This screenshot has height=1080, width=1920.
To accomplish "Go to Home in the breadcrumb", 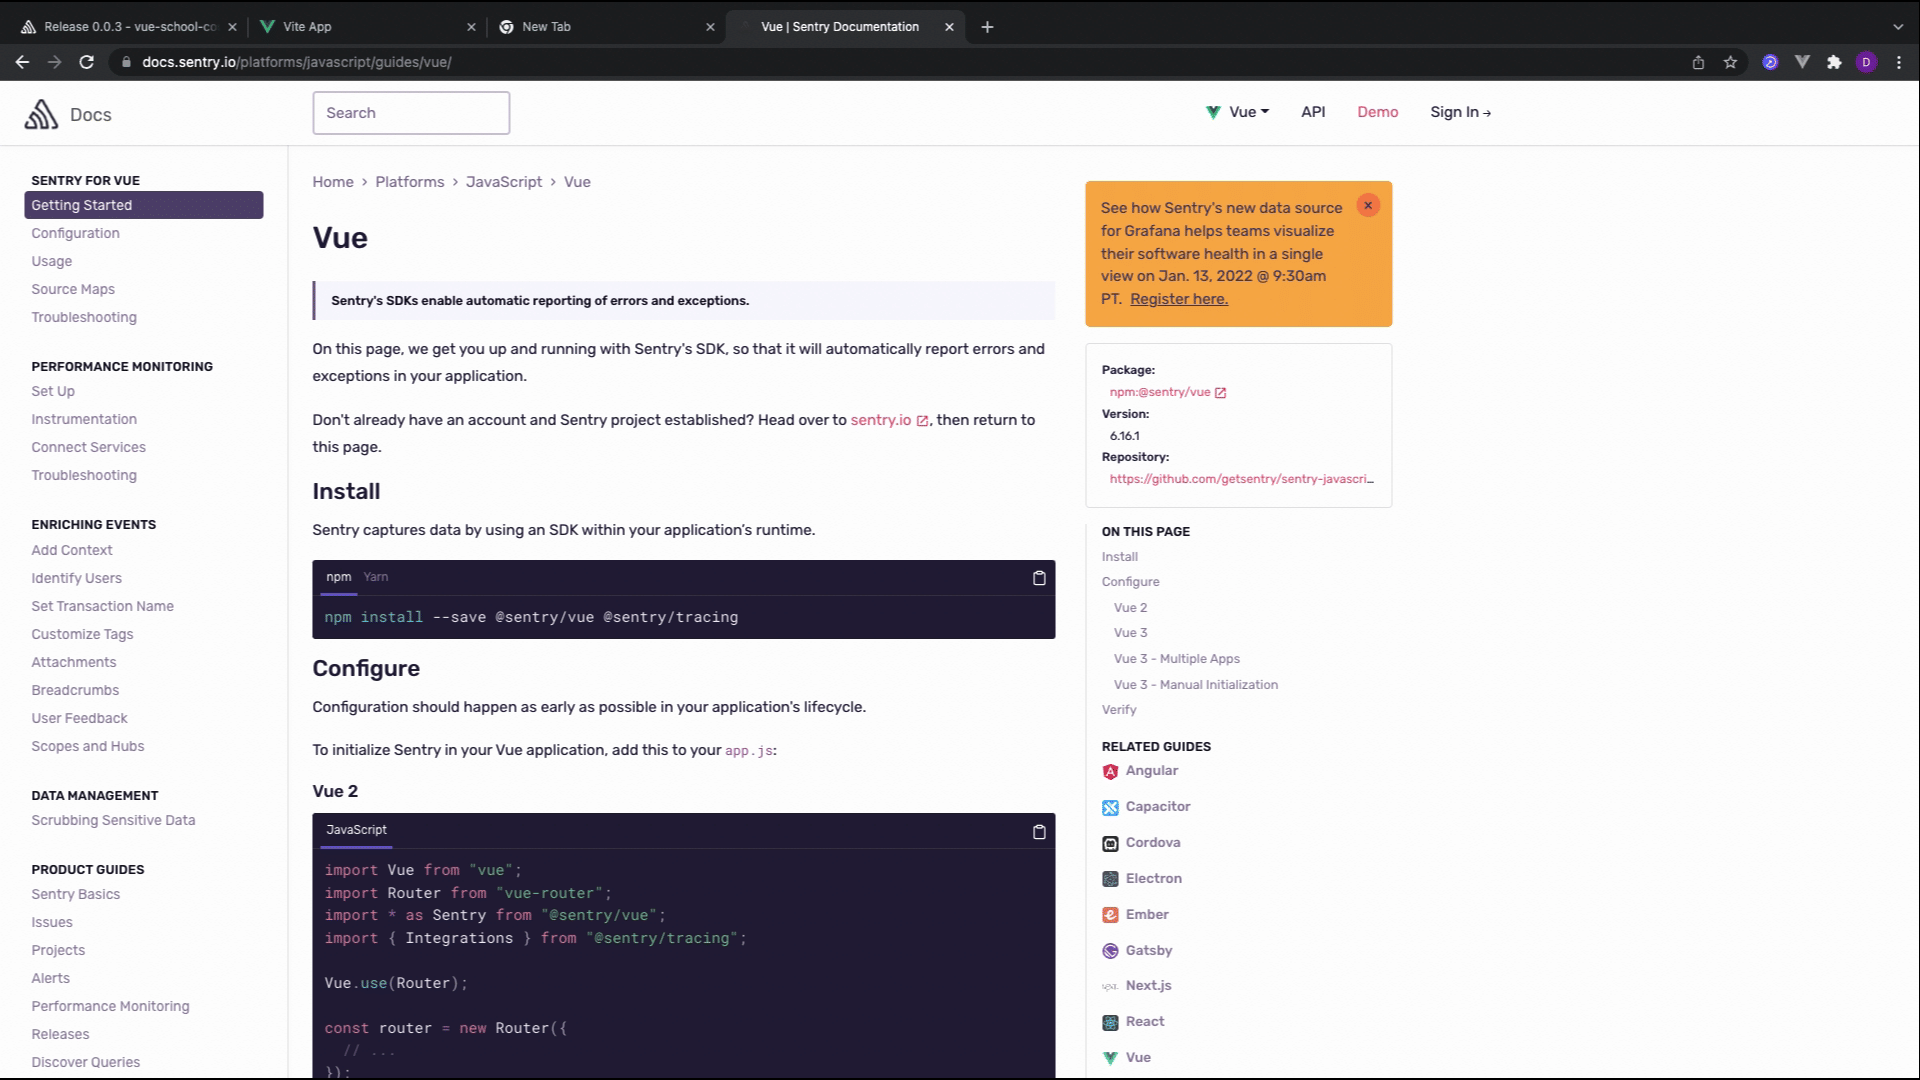I will pyautogui.click(x=332, y=182).
